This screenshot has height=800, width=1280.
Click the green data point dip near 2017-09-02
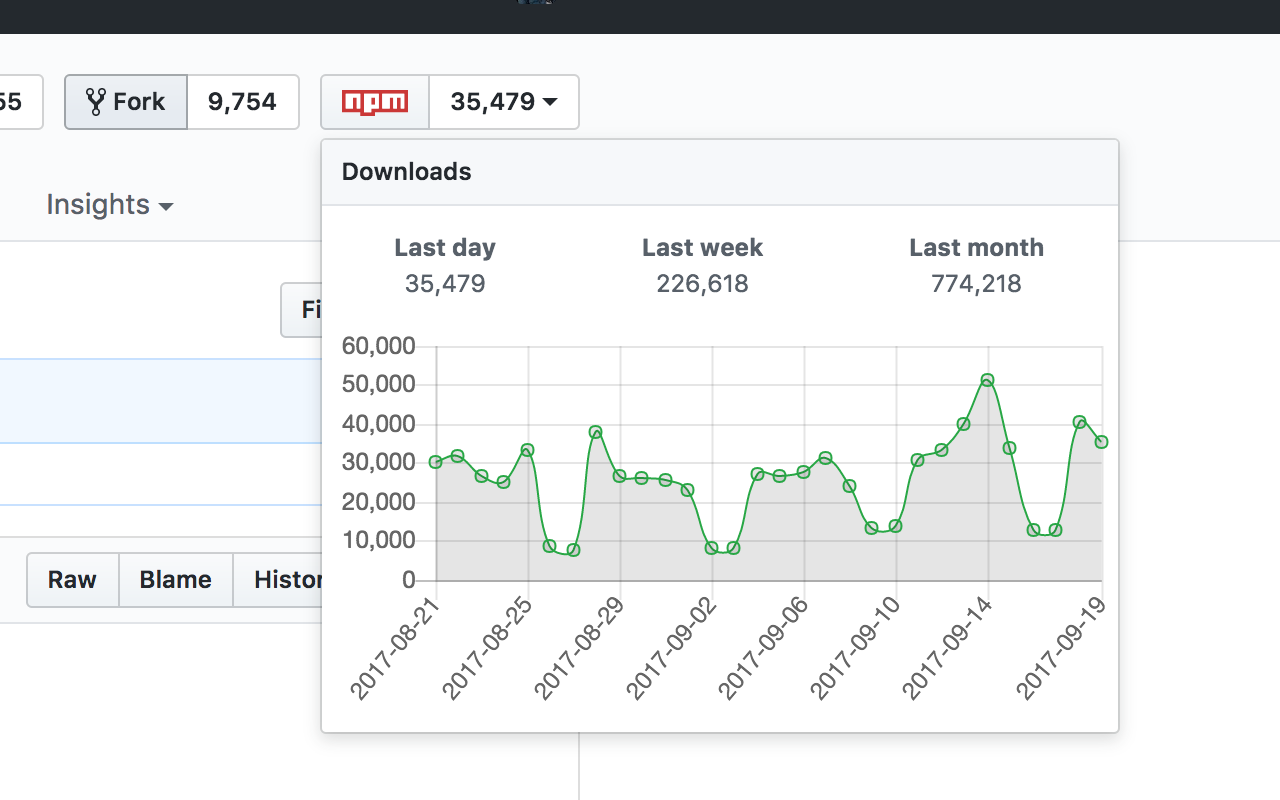click(x=712, y=547)
